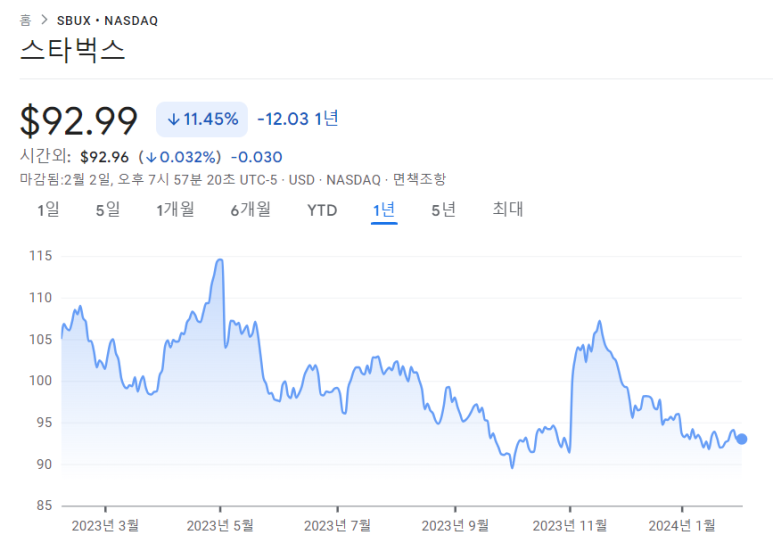Click the 105 y-axis label
This screenshot has width=773, height=543.
click(40, 339)
